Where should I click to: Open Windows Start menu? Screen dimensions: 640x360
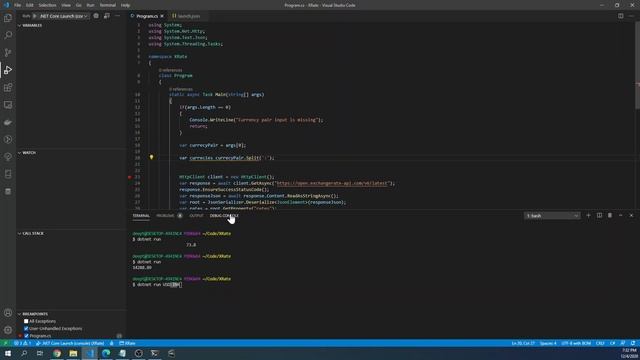[x=8, y=353]
